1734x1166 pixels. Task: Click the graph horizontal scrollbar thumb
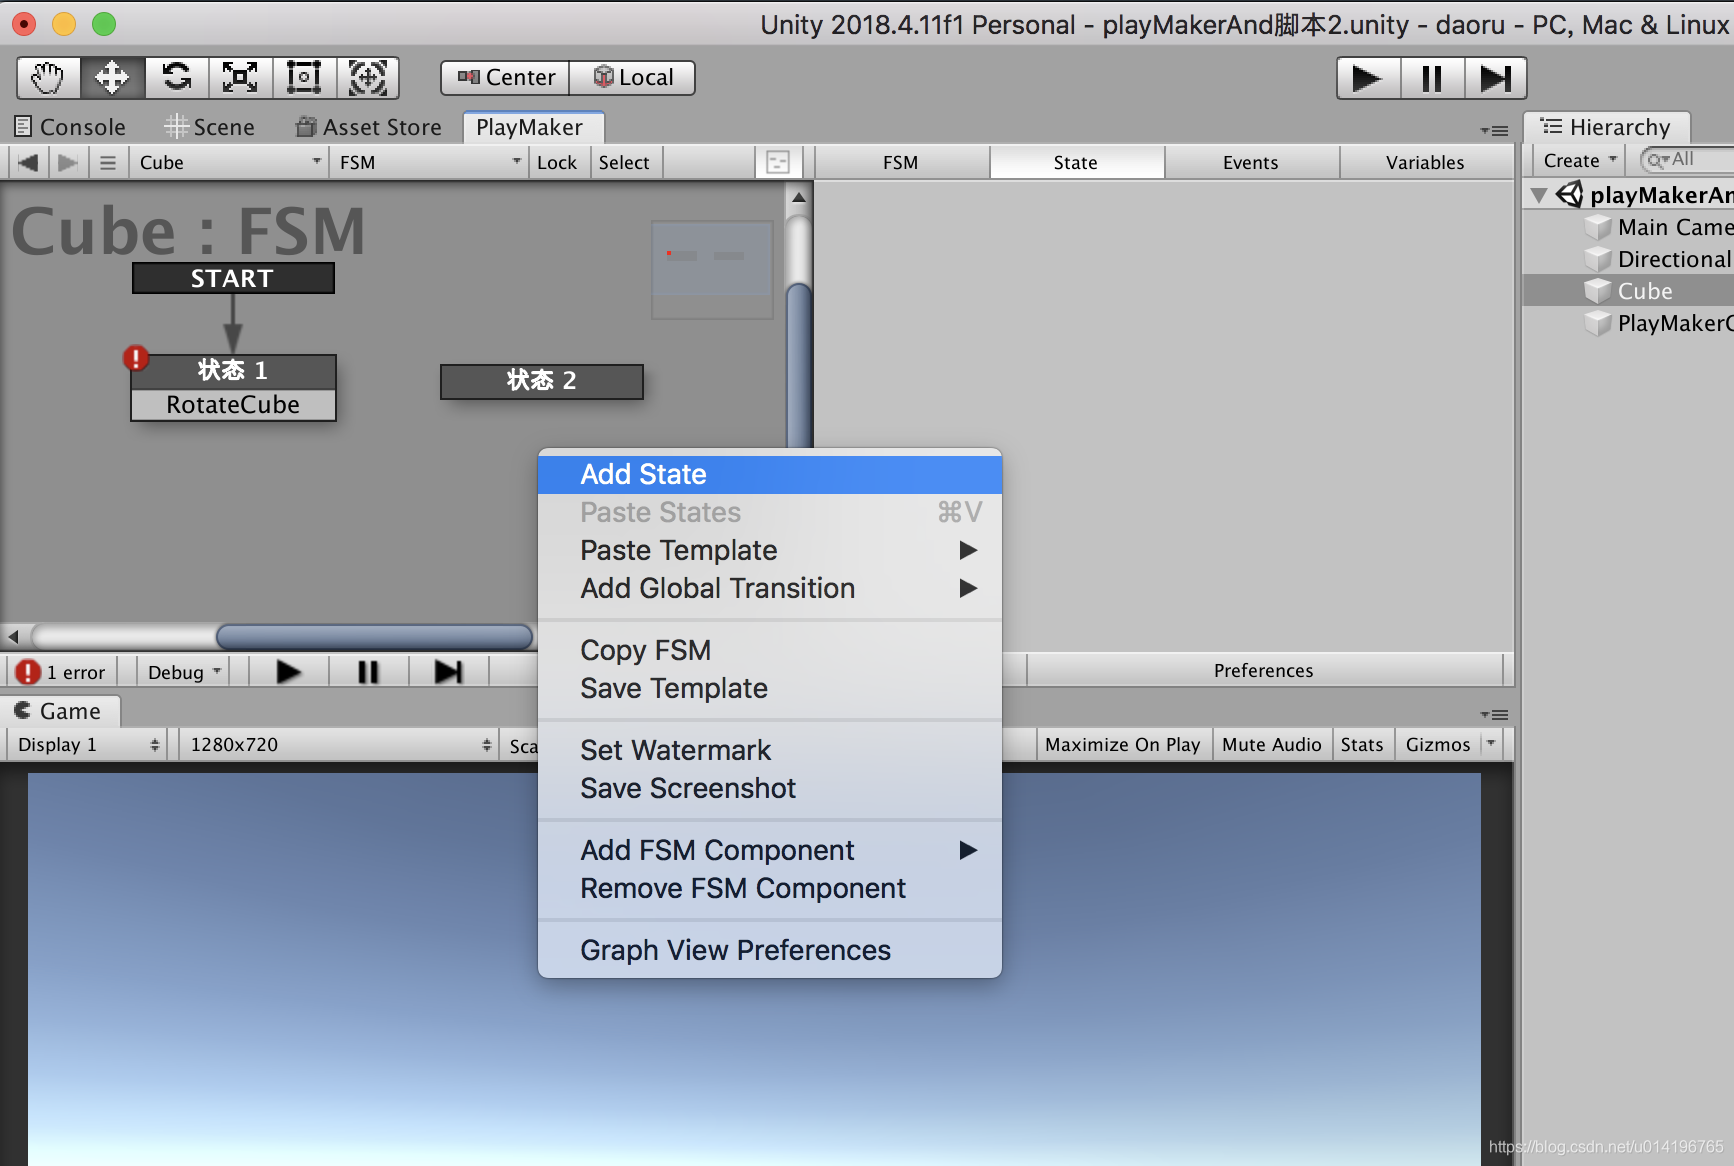[x=374, y=637]
